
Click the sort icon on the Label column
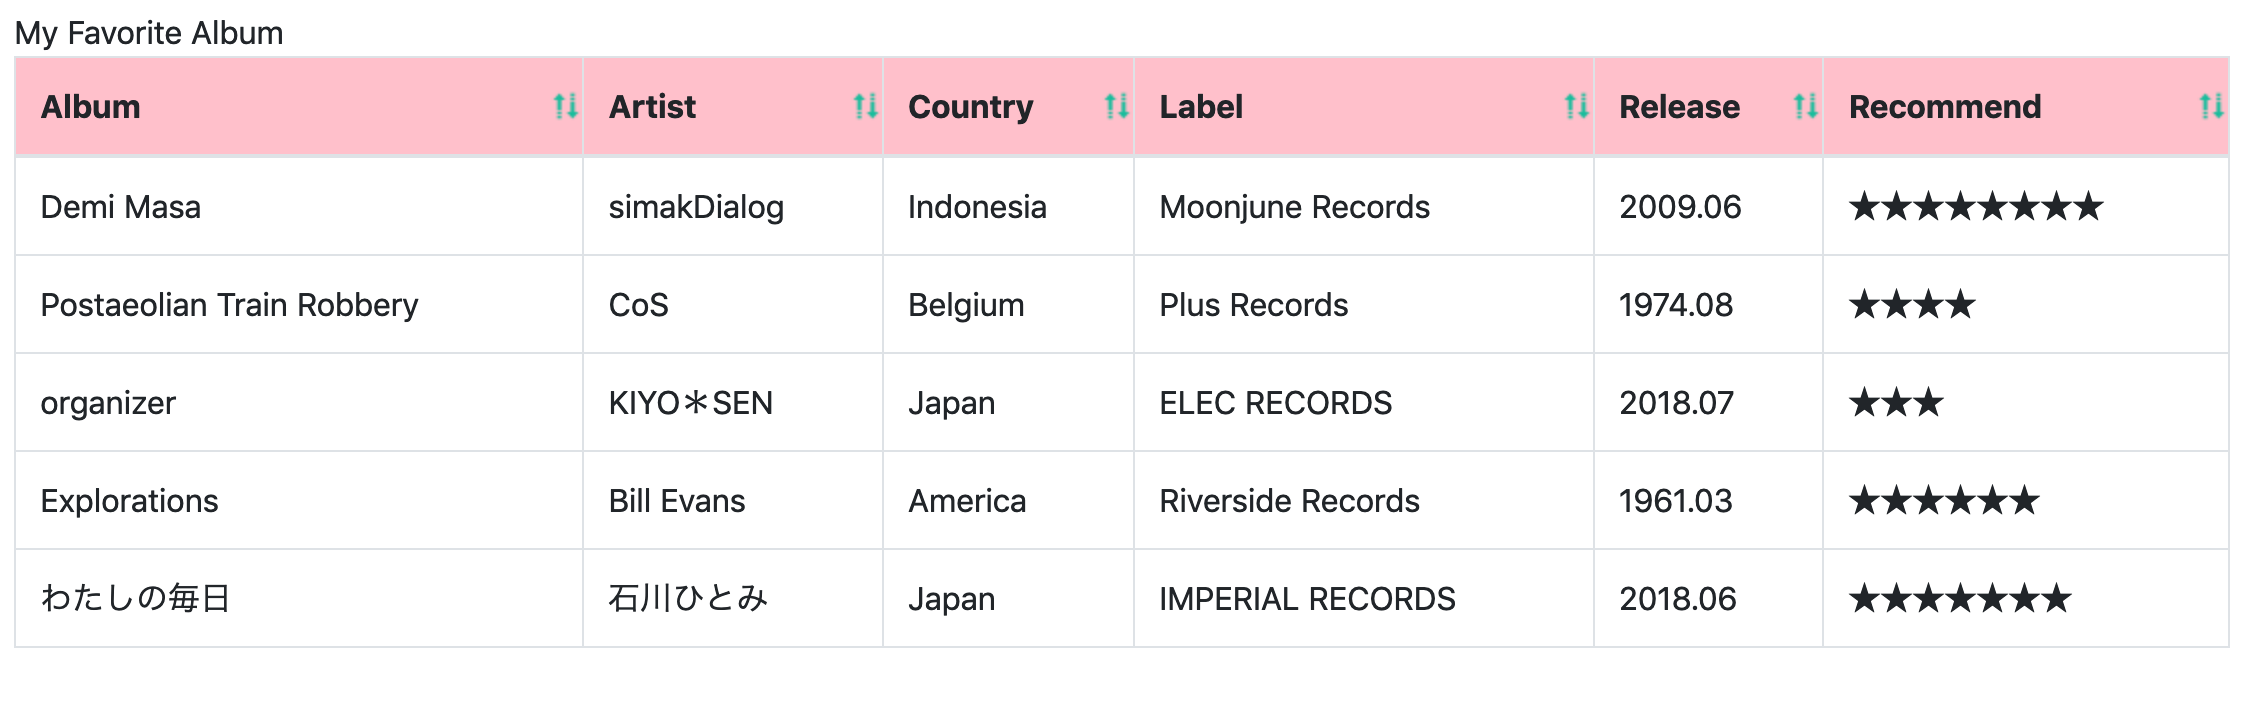[x=1577, y=107]
